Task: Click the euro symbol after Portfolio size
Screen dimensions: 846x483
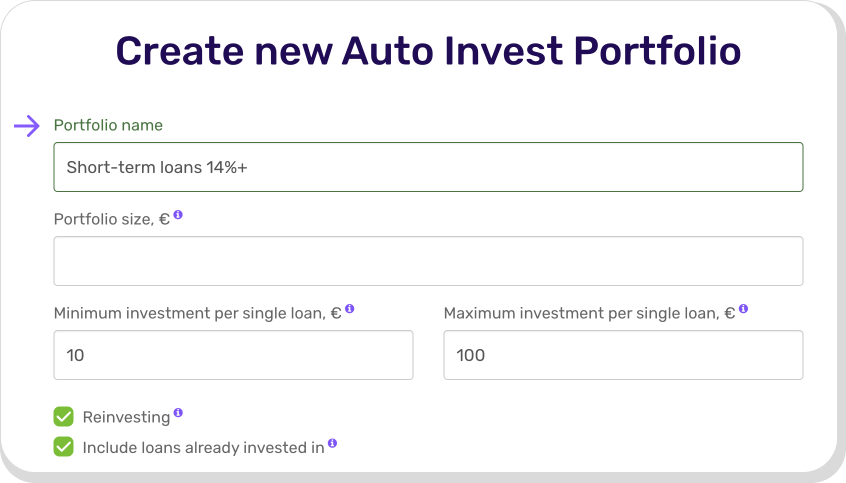Action: 164,219
